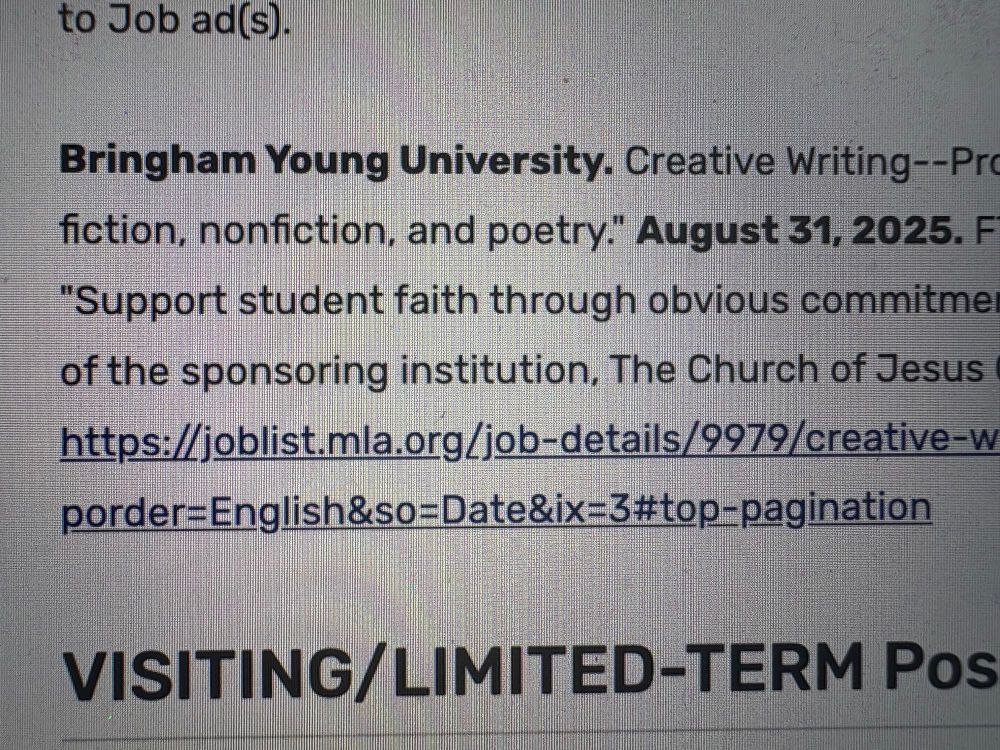Open the joblist.mla.org job-details link
This screenshot has height=750, width=1000.
coord(529,441)
